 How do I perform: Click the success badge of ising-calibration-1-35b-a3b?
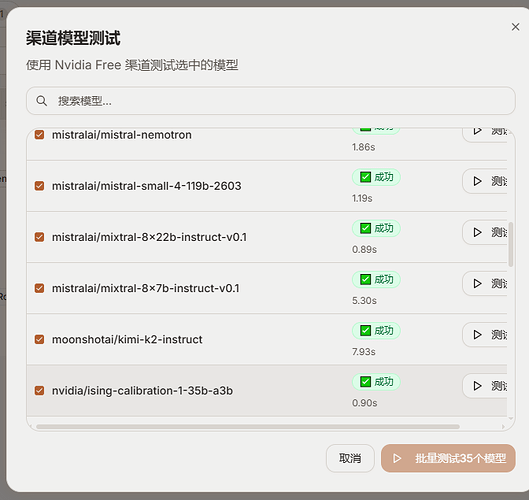[376, 382]
